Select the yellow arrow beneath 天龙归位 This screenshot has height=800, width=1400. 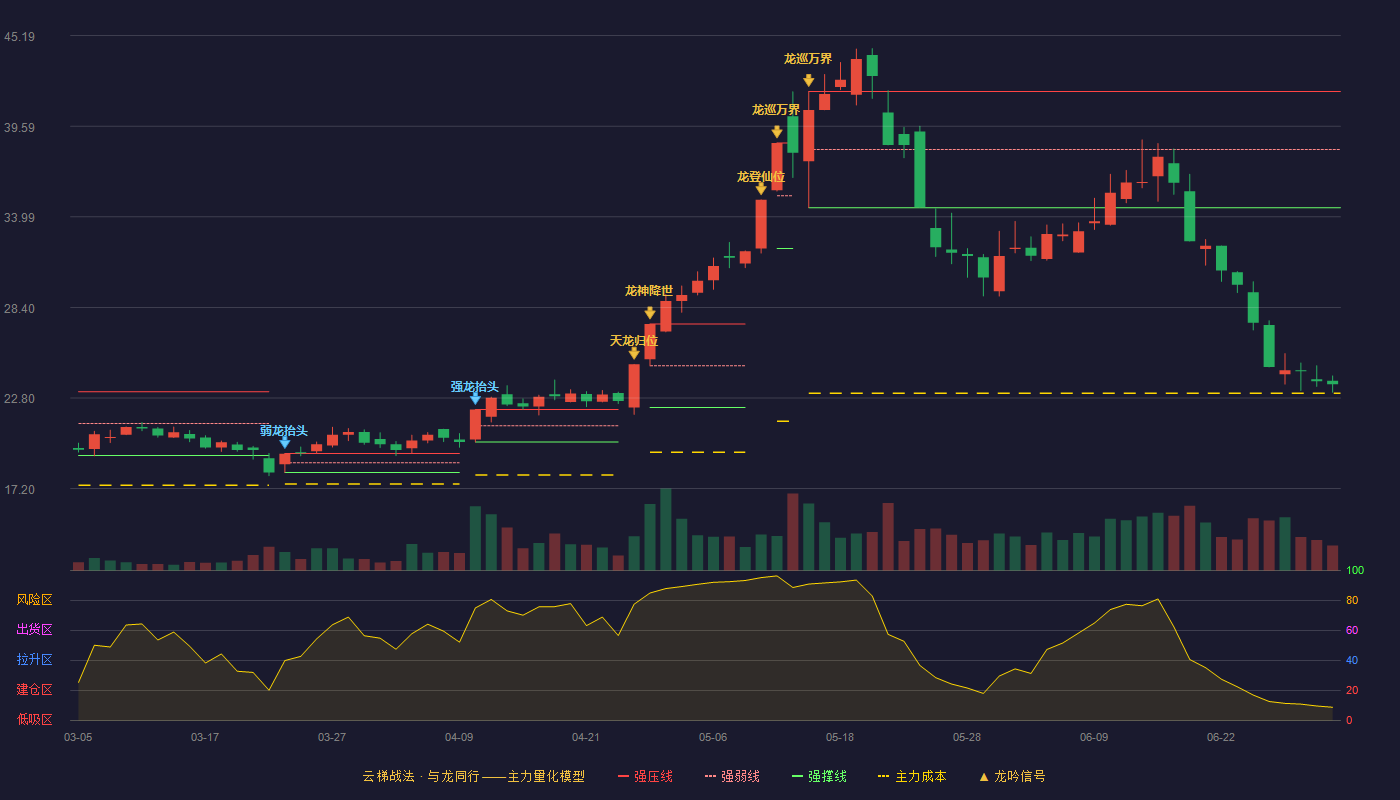coord(634,353)
